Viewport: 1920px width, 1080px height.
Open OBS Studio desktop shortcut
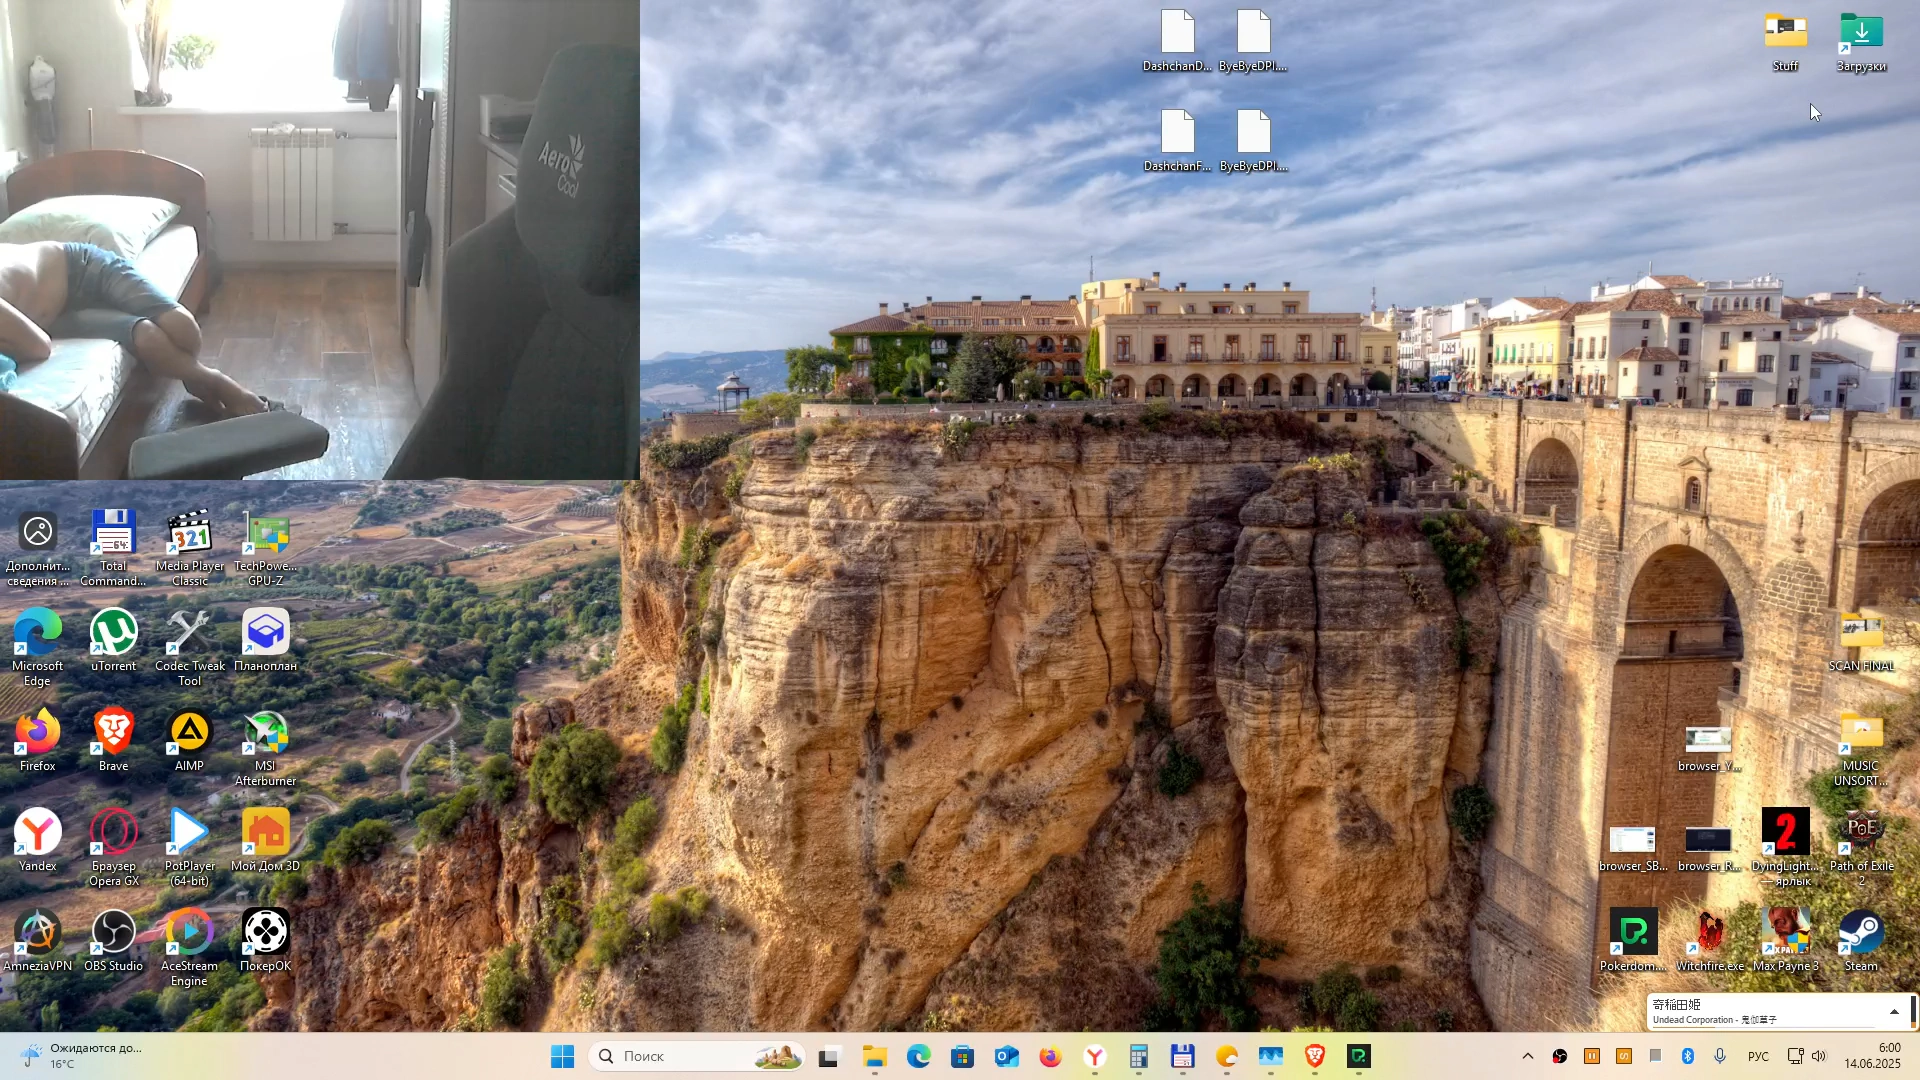113,940
